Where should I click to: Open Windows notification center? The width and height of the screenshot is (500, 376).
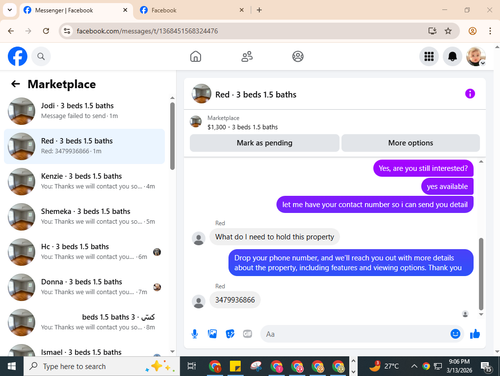(487, 366)
